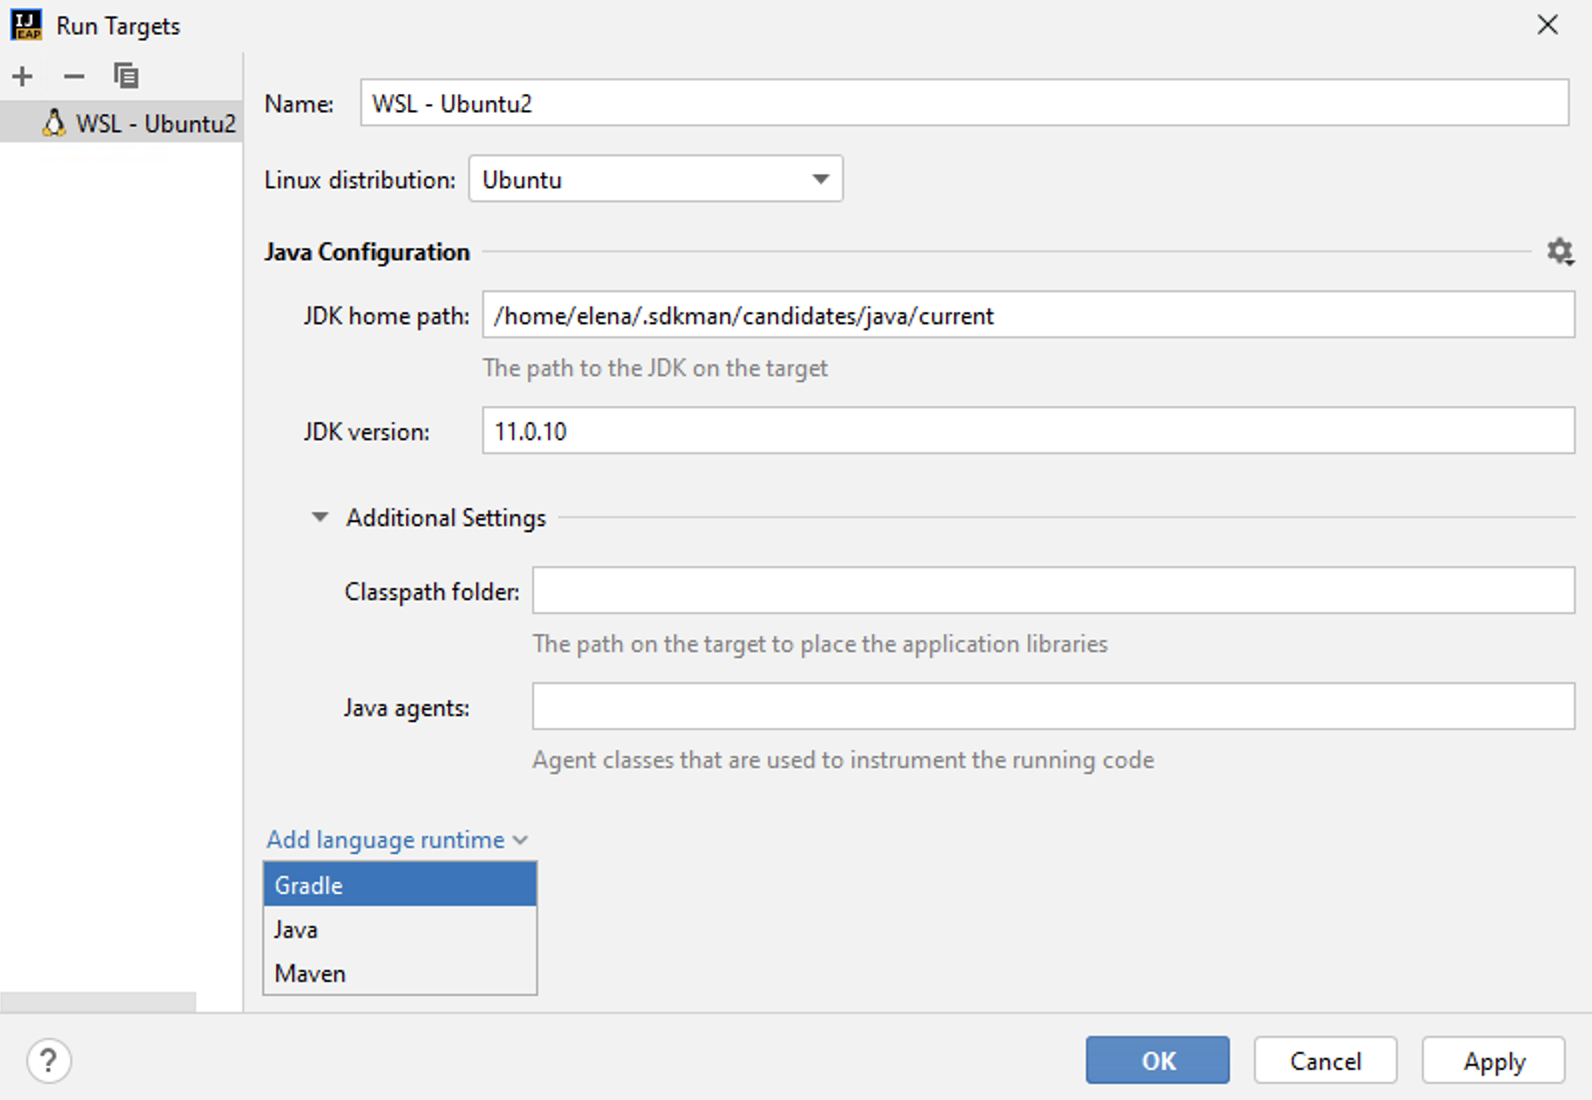
Task: Choose Gradle from the runtime list
Action: click(400, 885)
